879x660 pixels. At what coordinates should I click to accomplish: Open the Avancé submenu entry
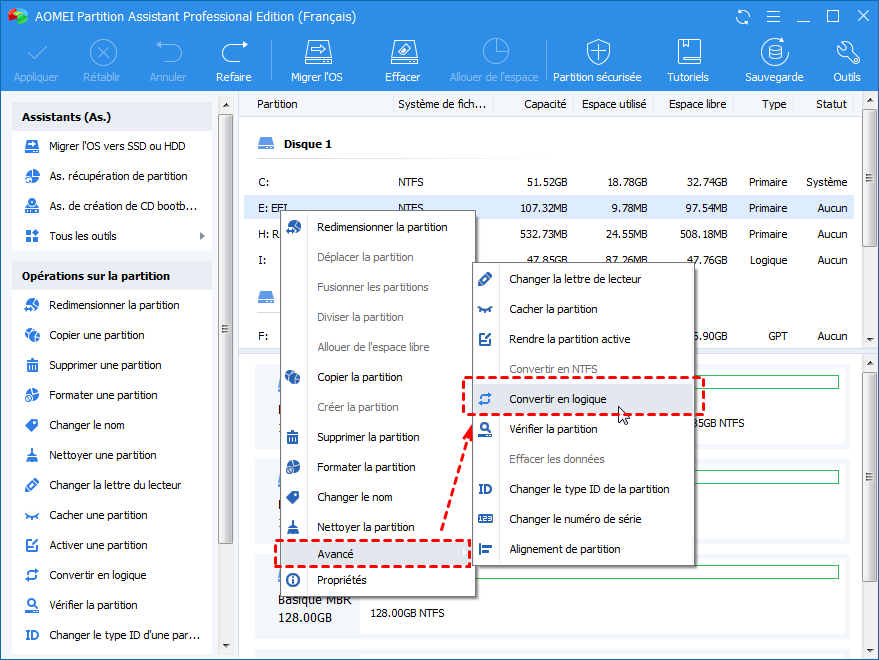coord(335,553)
